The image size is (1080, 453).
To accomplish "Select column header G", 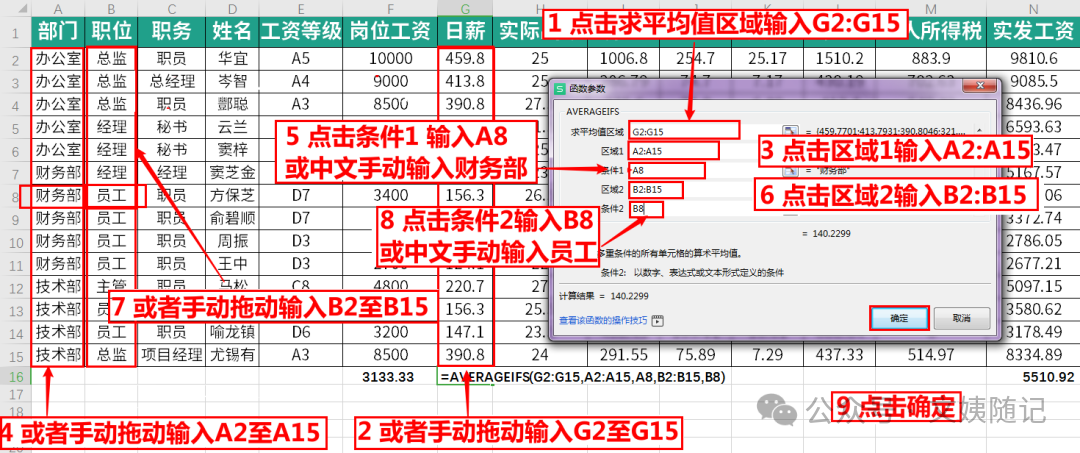I will pos(465,8).
